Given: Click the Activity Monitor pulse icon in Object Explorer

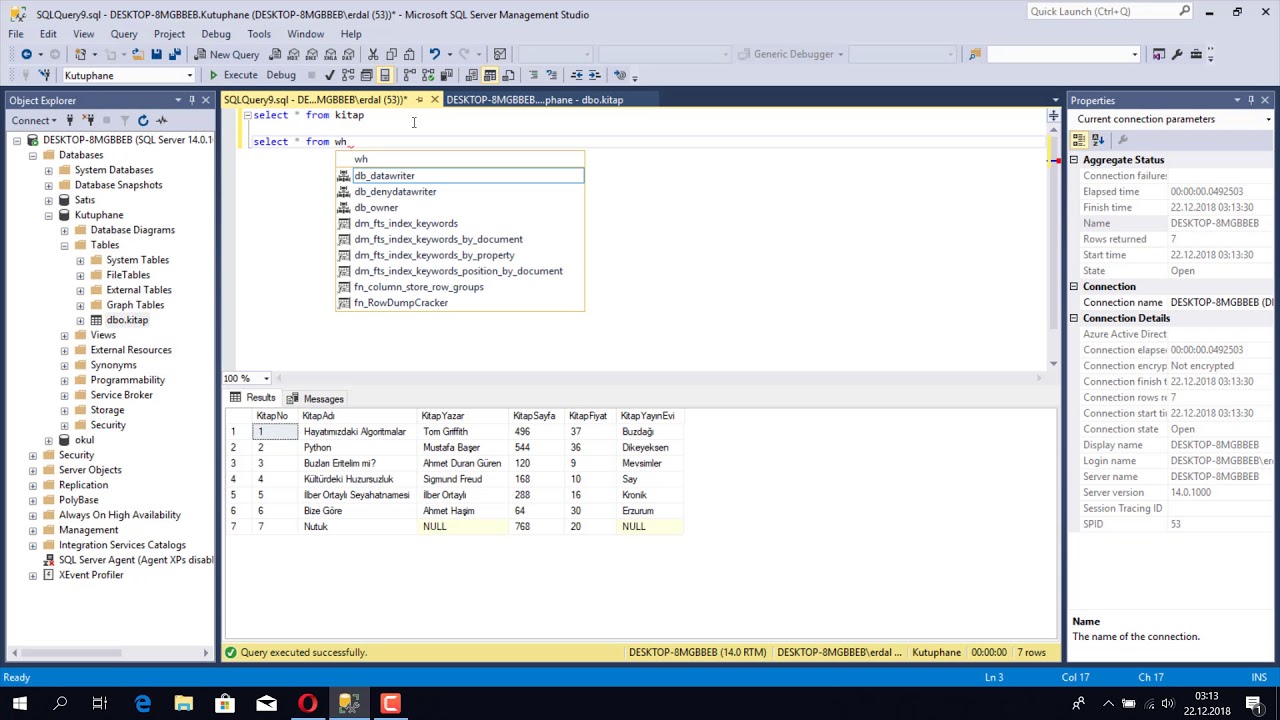Looking at the screenshot, I should pyautogui.click(x=160, y=120).
